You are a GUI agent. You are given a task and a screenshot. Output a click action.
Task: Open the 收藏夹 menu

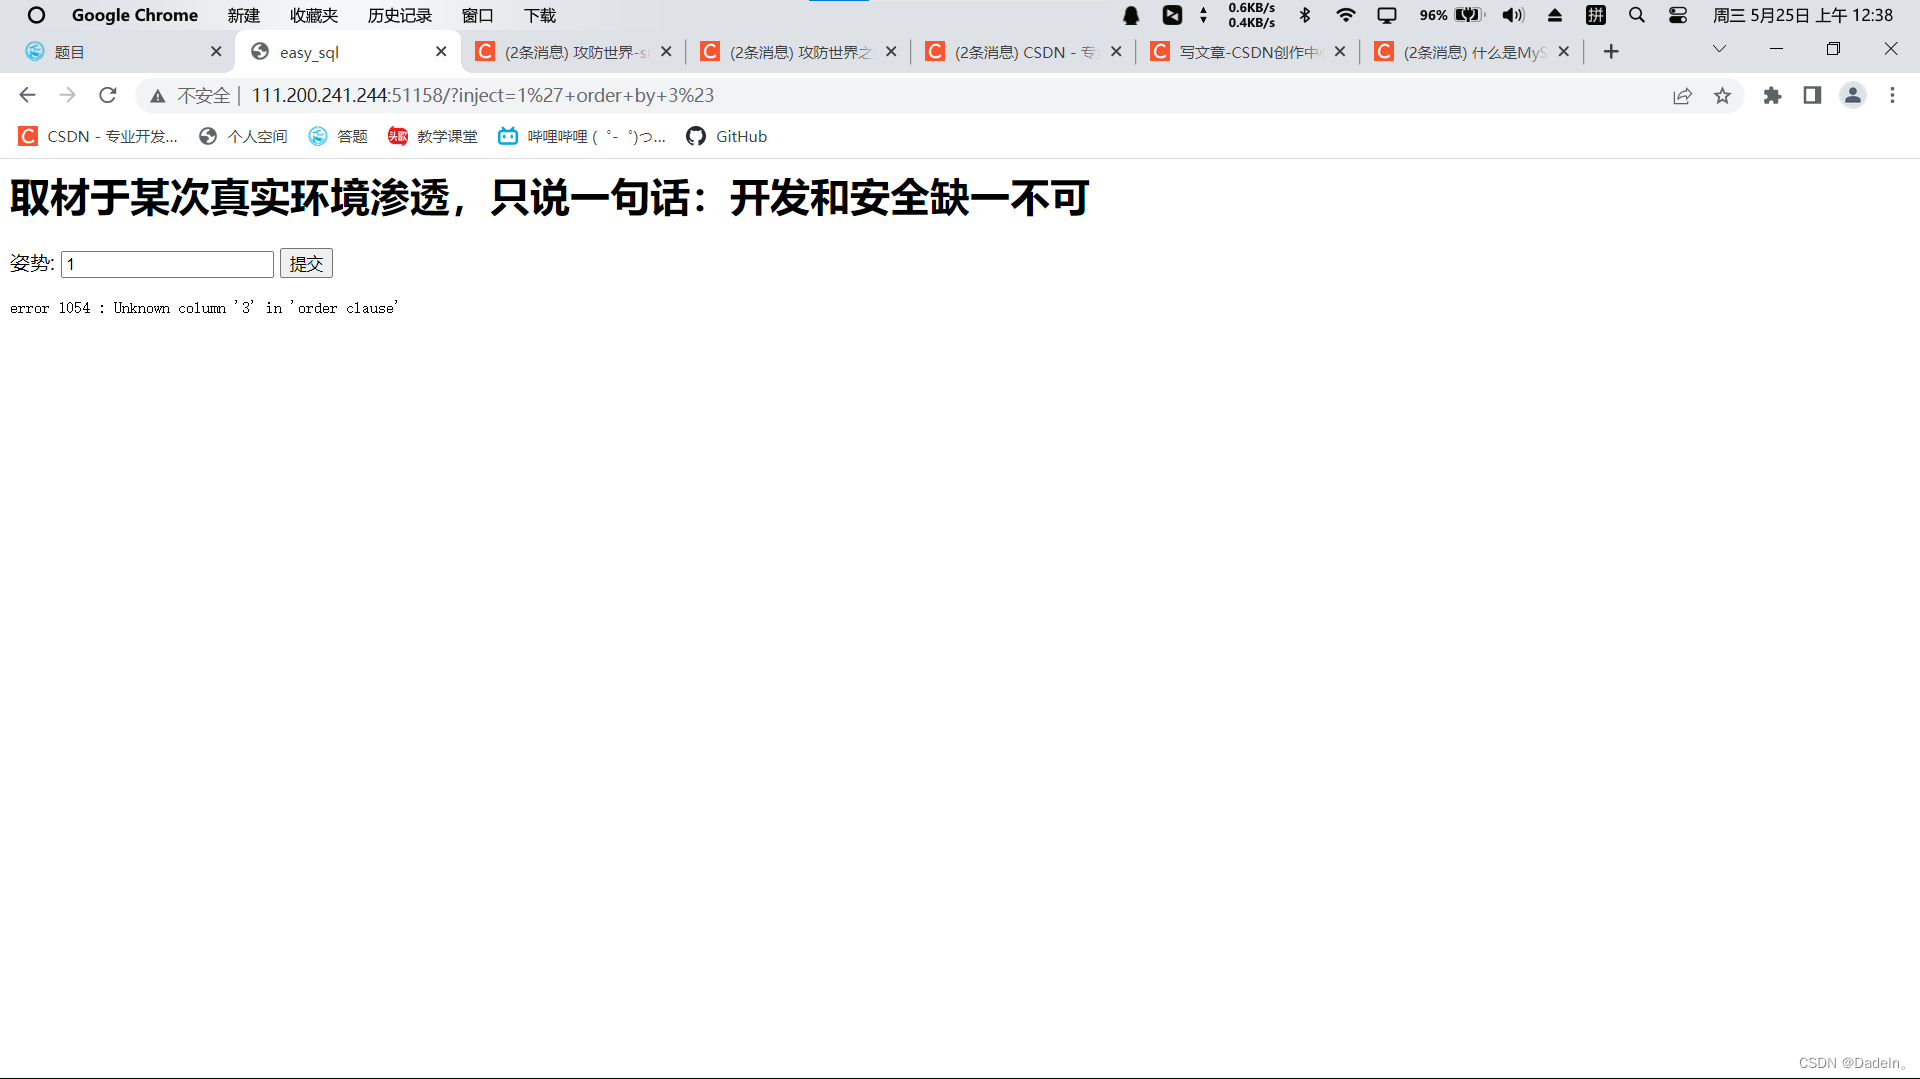(x=313, y=15)
